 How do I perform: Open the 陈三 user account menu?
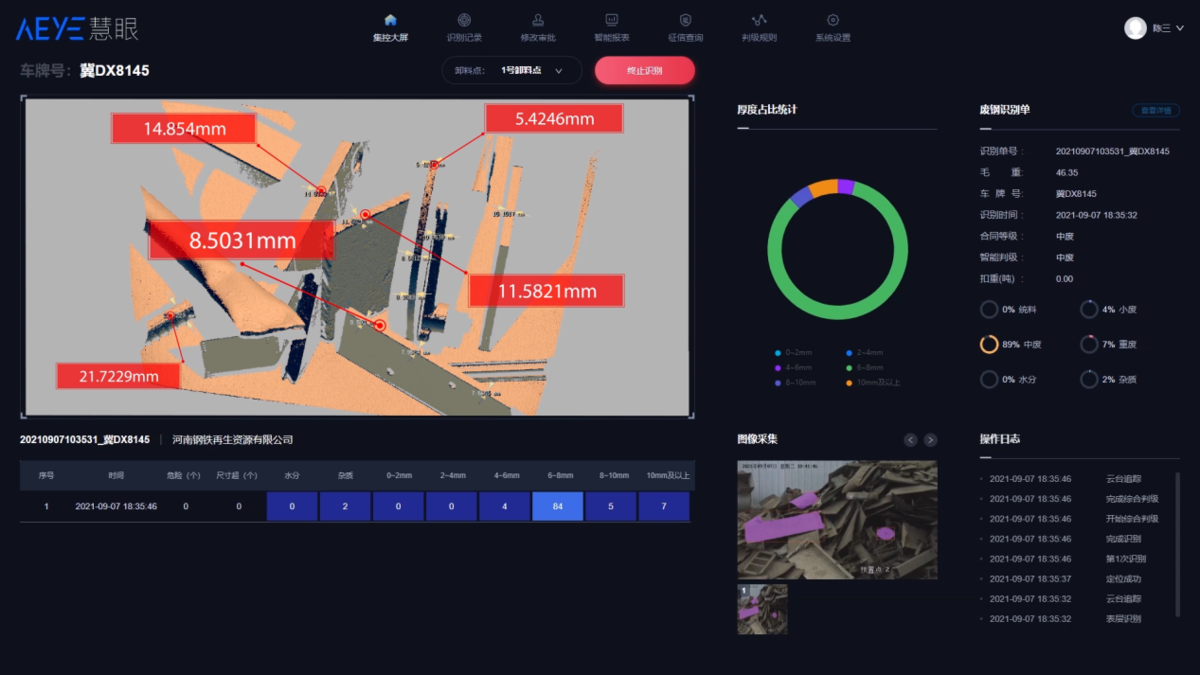pyautogui.click(x=1167, y=29)
